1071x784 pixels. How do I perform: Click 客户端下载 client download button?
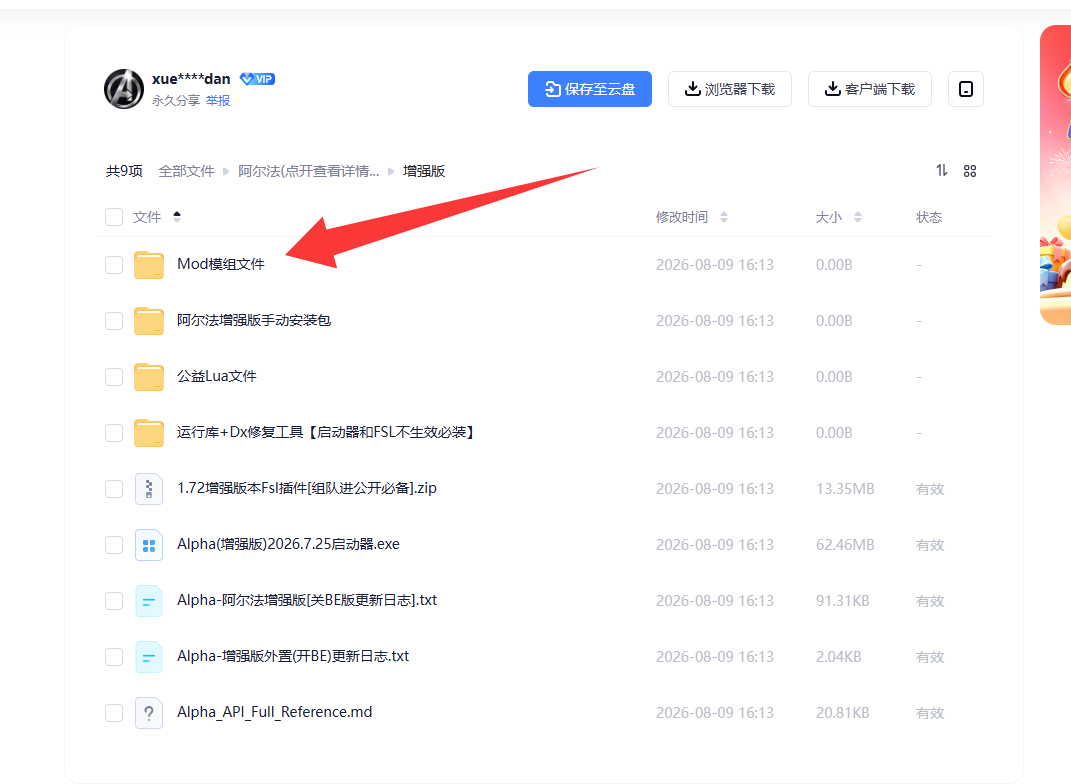[870, 89]
